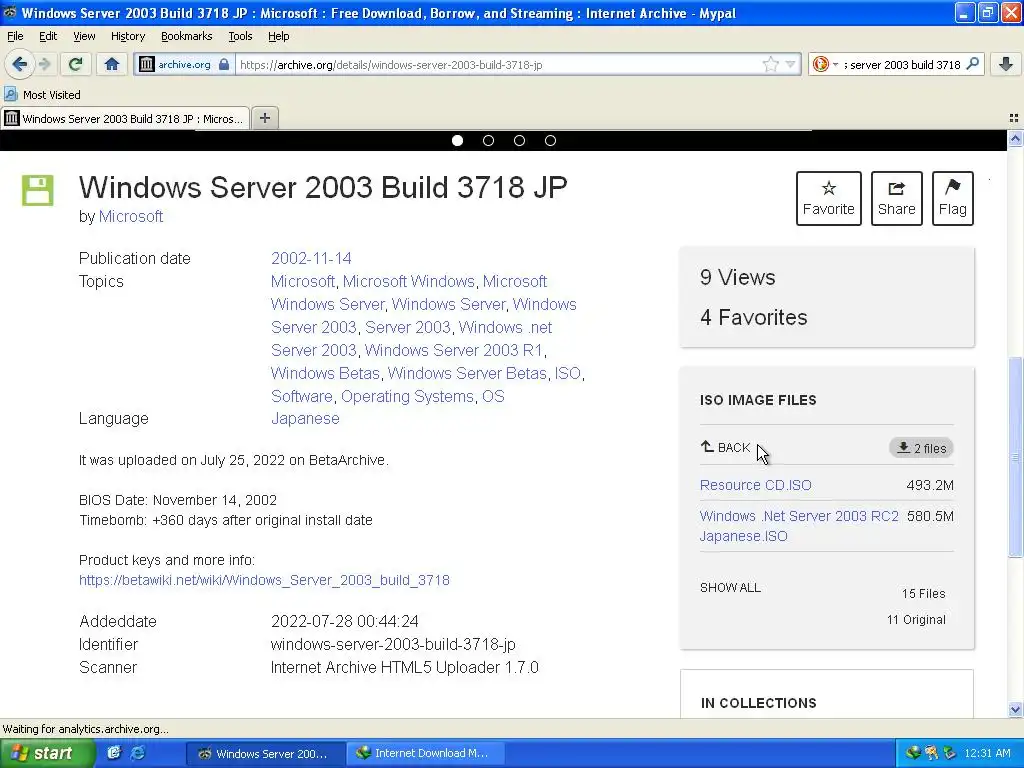
Task: Select the fourth carousel dot
Action: pyautogui.click(x=551, y=140)
